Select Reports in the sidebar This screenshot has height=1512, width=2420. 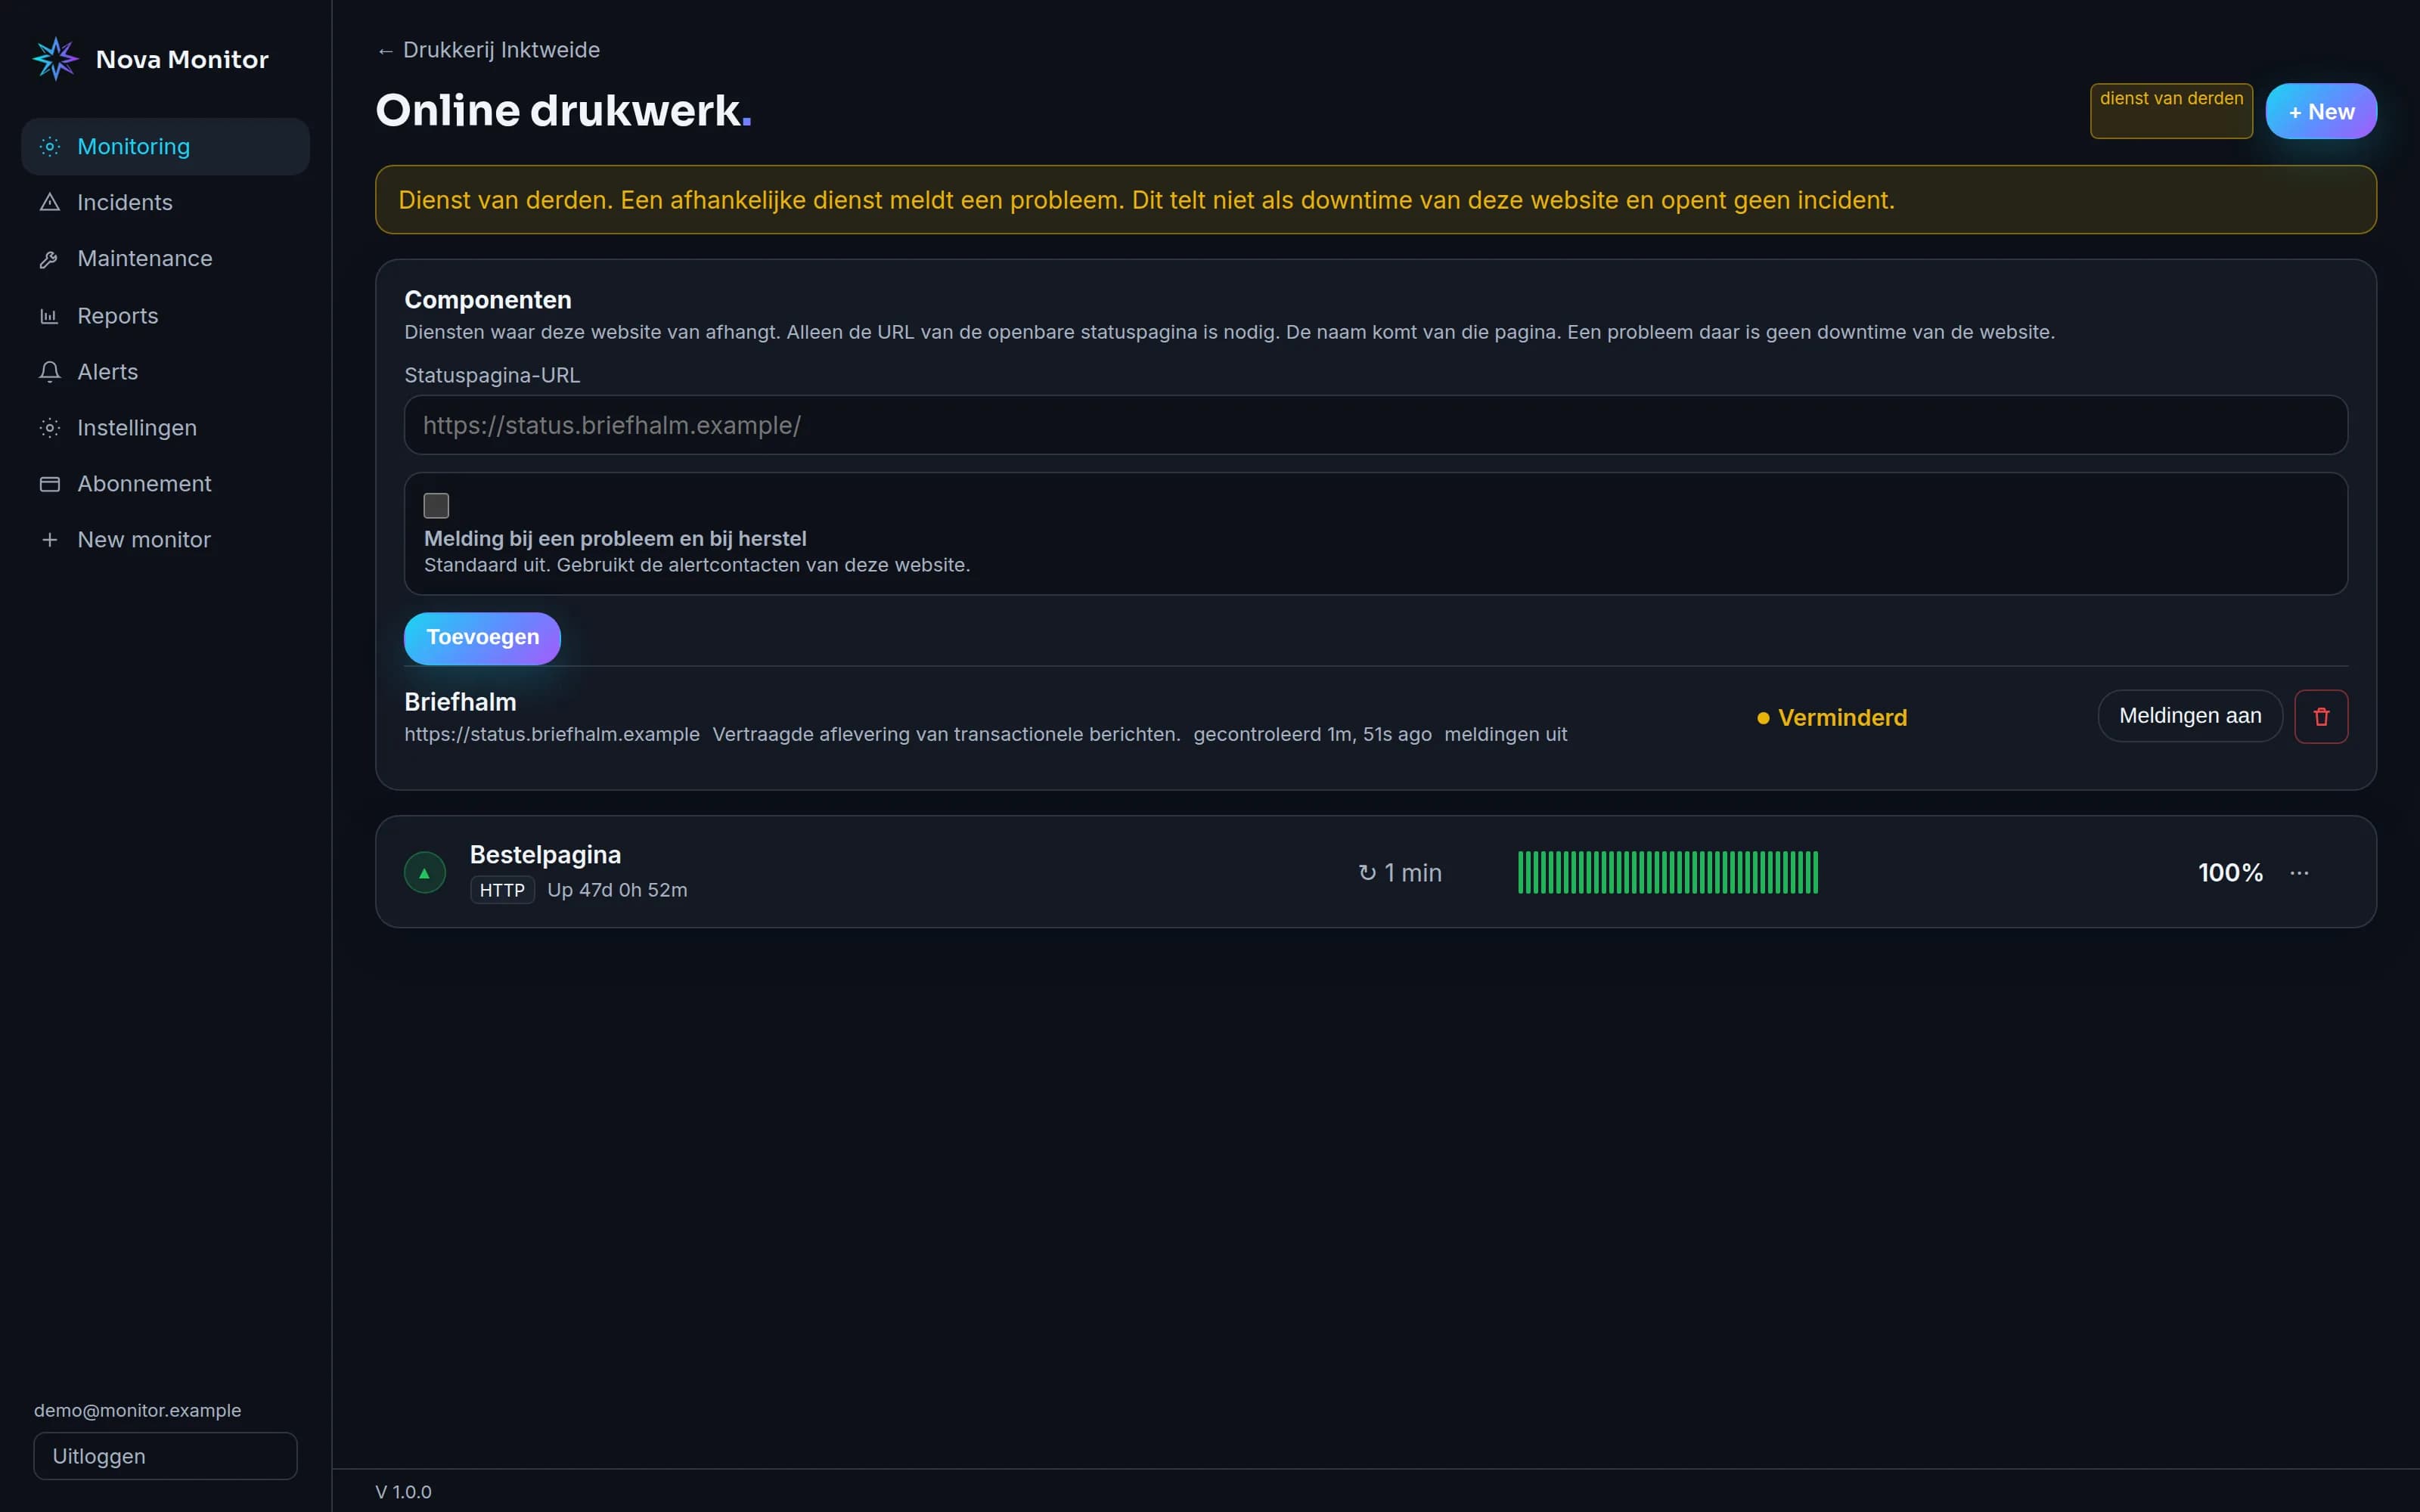[x=166, y=316]
